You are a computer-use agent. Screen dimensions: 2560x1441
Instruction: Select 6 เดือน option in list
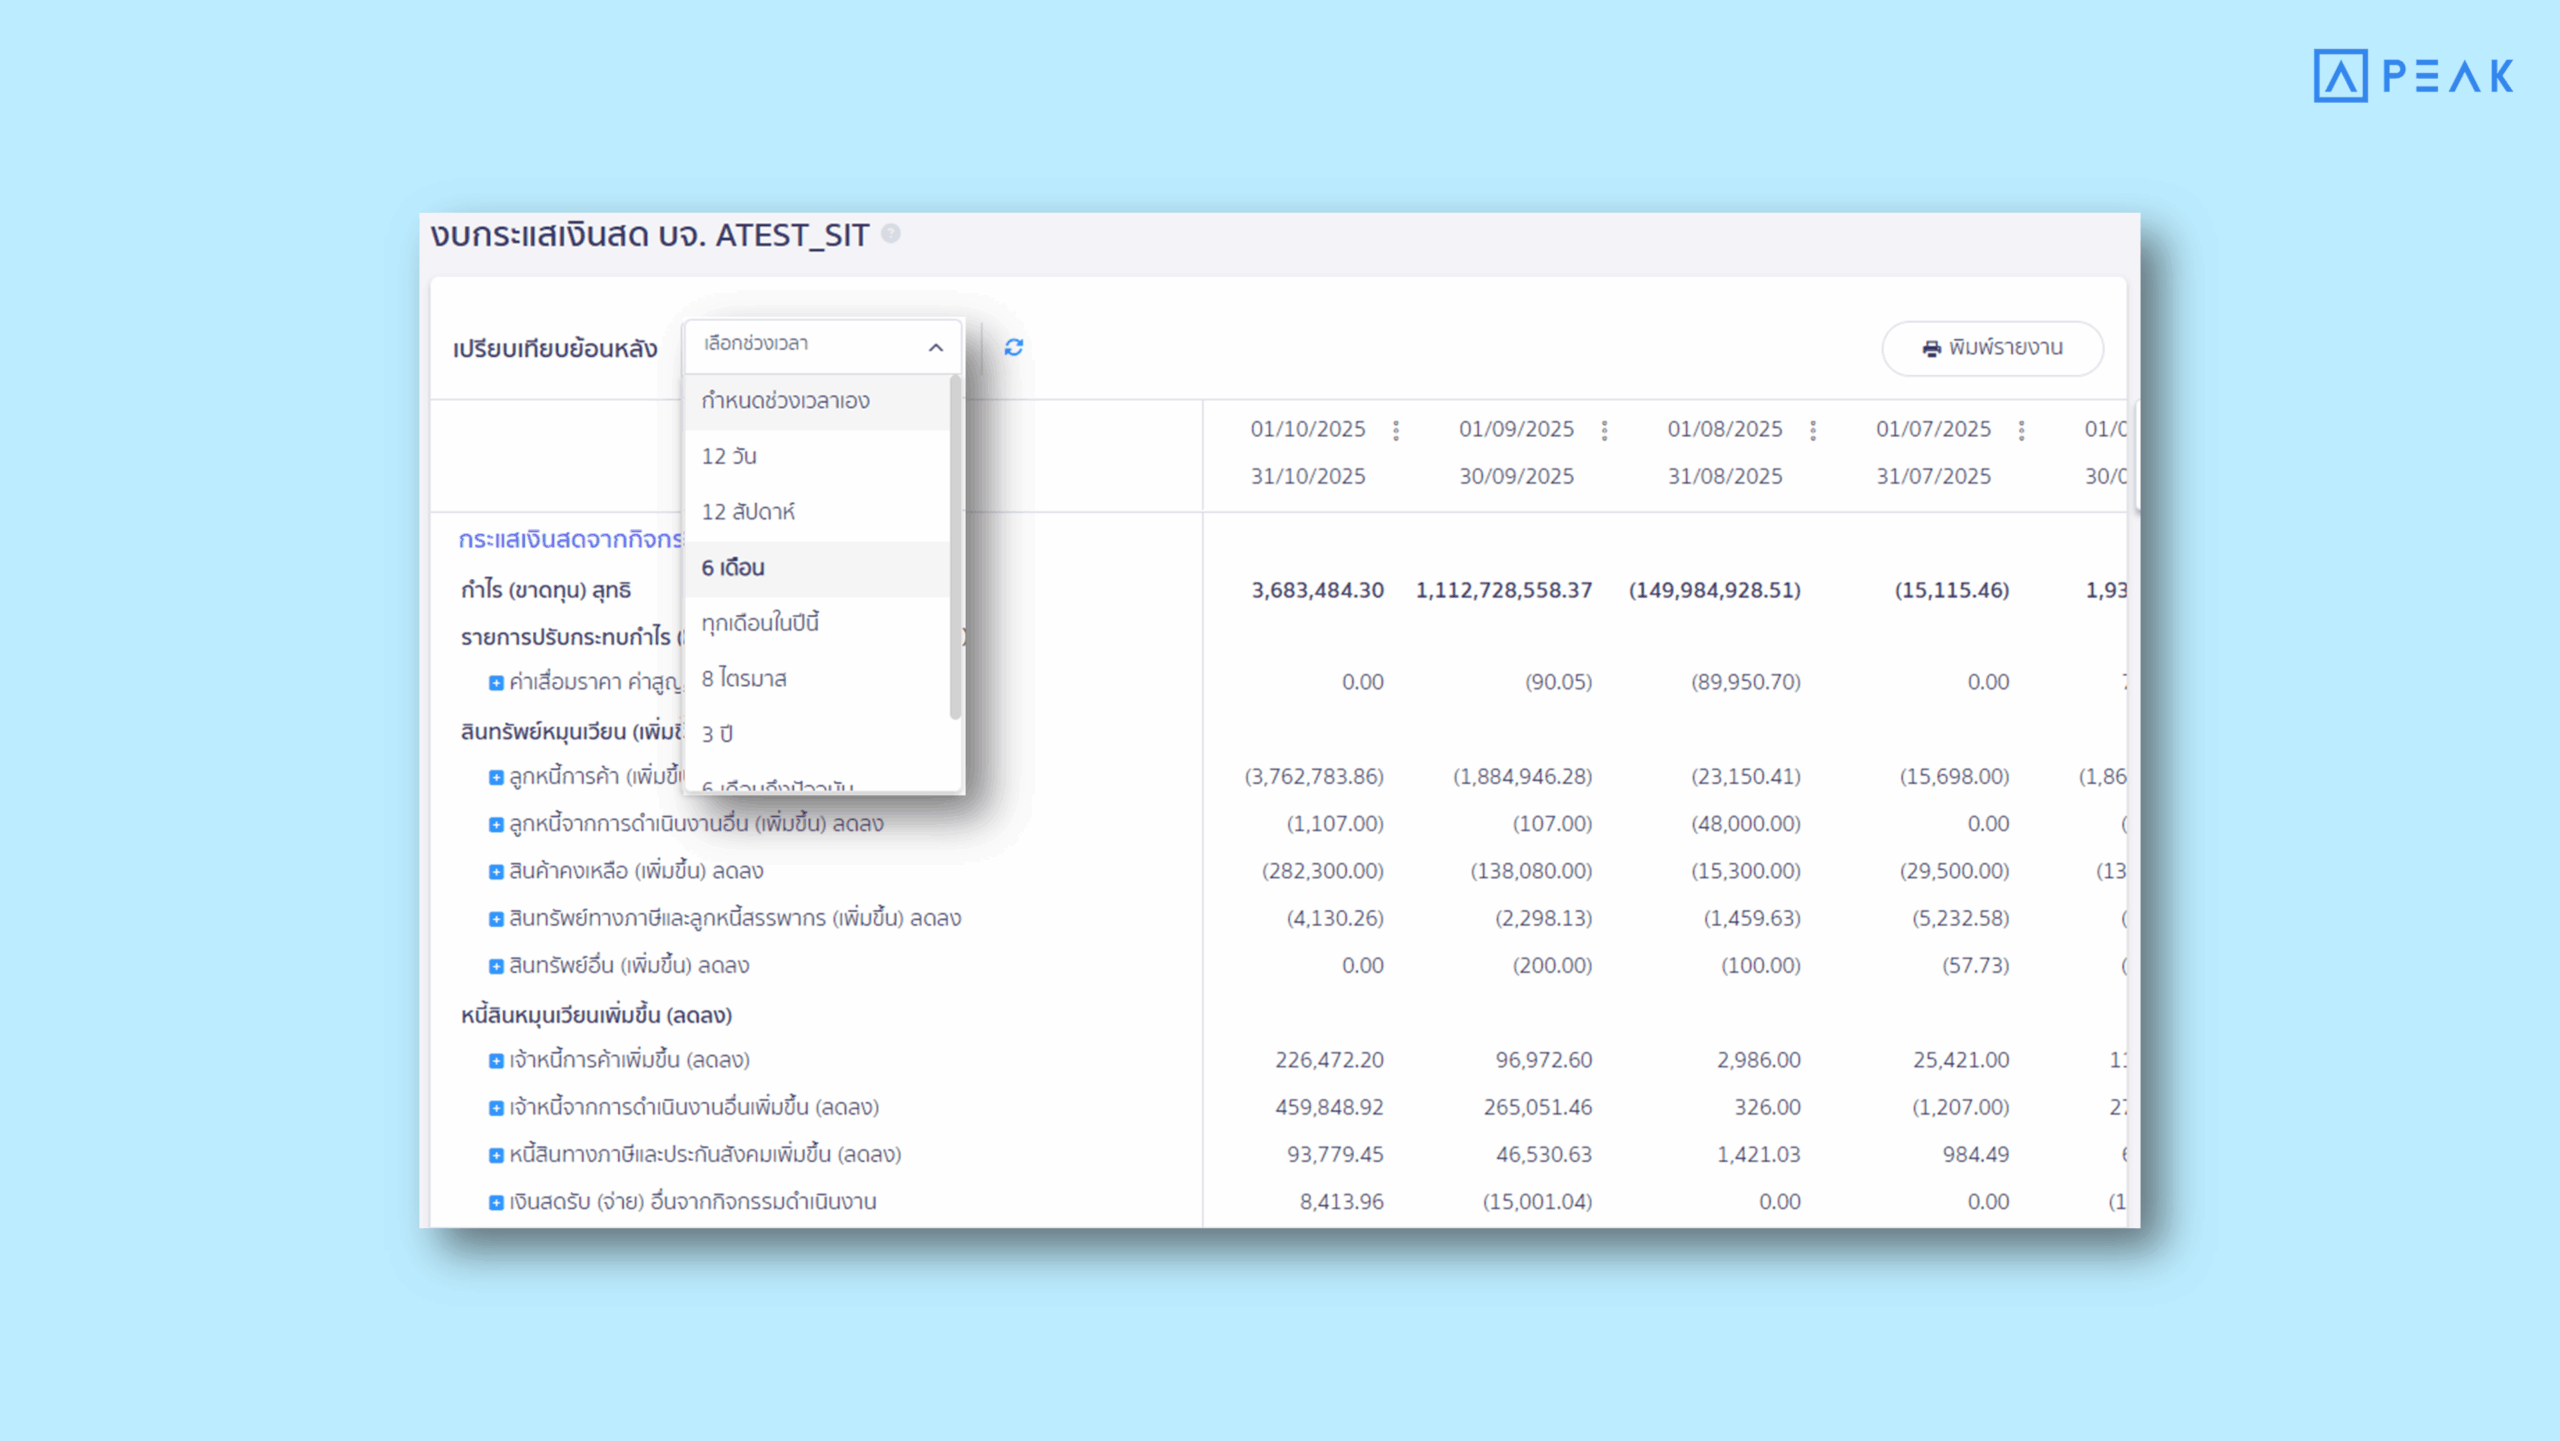(733, 568)
